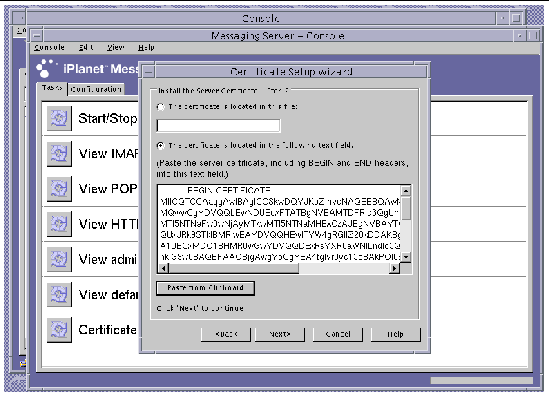Open the Messaging Server Console window menu
Viewport: 549px width, 396px height.
coord(37,36)
